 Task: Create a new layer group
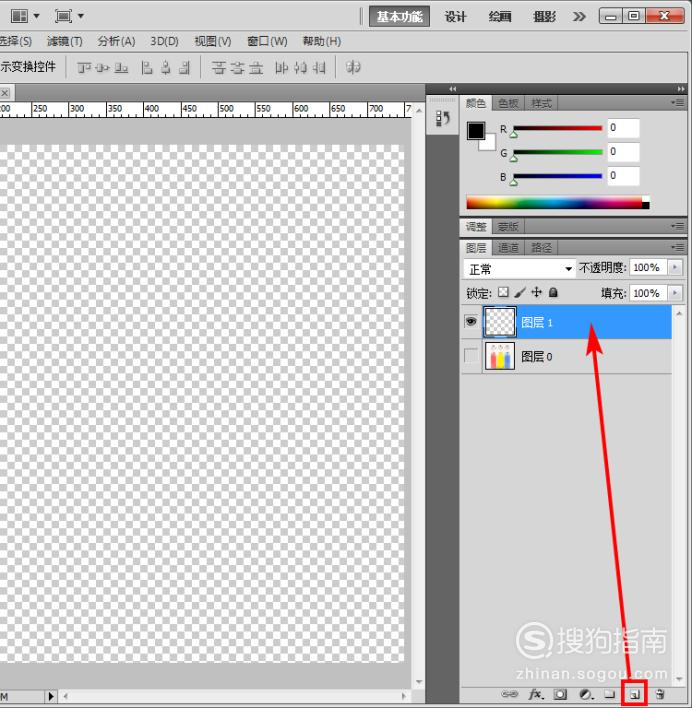610,694
